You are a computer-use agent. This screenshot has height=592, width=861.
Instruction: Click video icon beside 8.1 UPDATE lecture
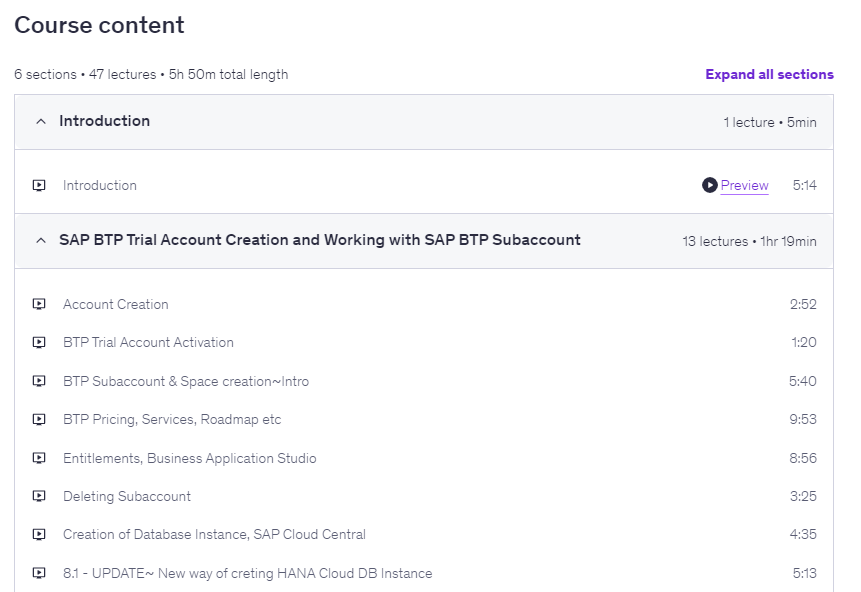(x=39, y=573)
